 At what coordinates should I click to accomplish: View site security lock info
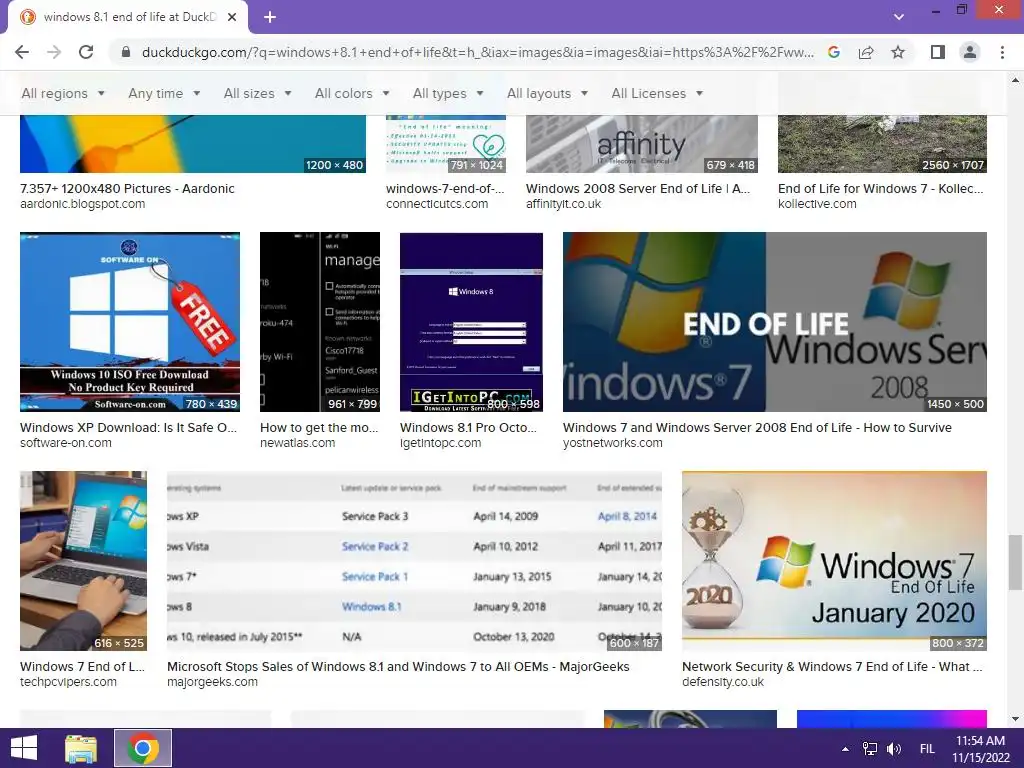126,52
